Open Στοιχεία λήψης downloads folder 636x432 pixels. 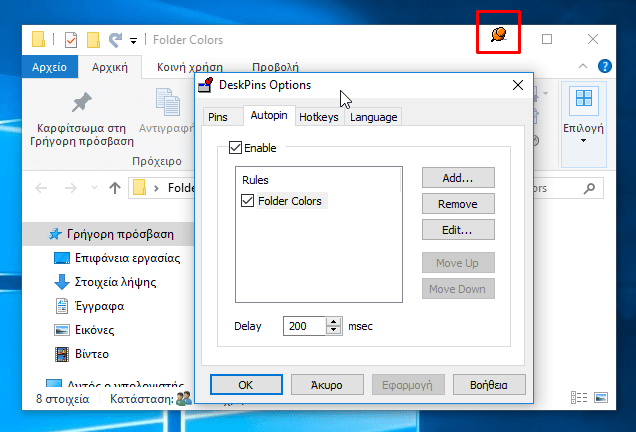105,282
